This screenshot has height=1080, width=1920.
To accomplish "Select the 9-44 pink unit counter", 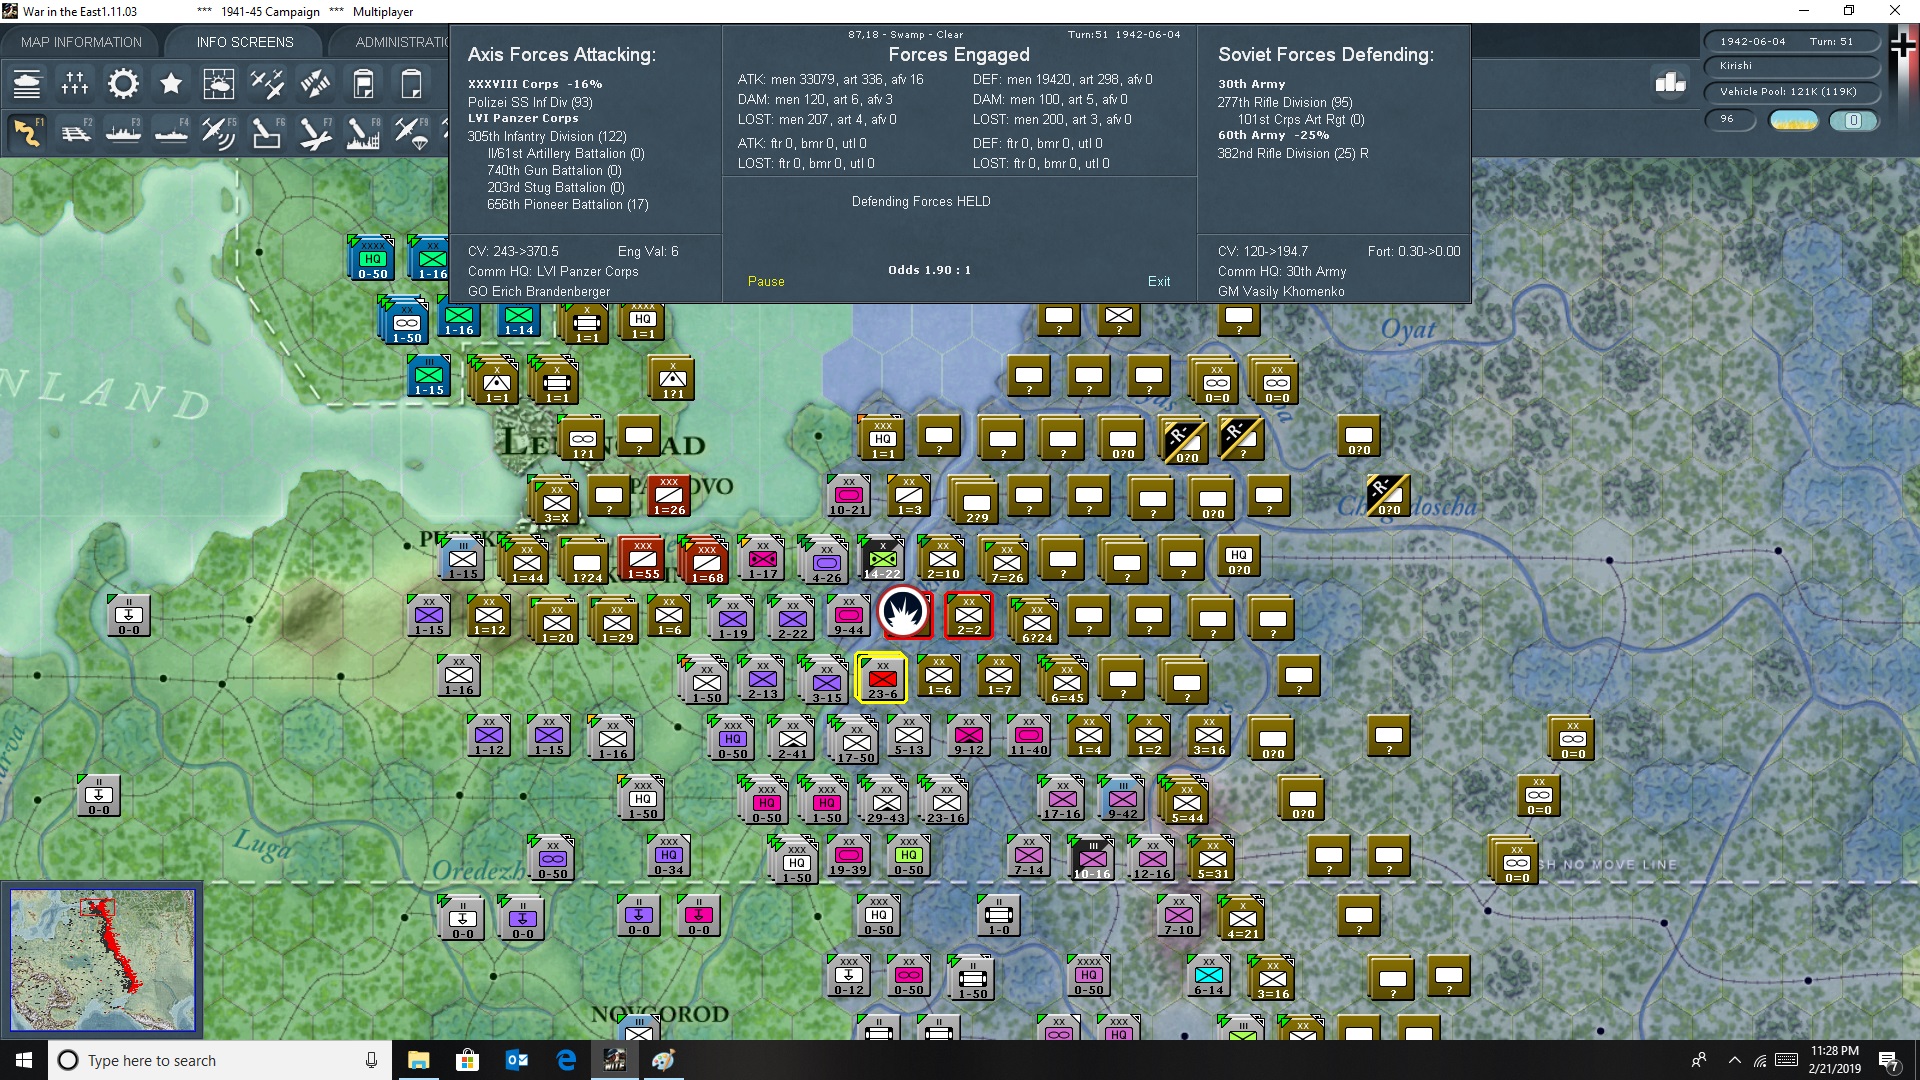I will coord(848,616).
